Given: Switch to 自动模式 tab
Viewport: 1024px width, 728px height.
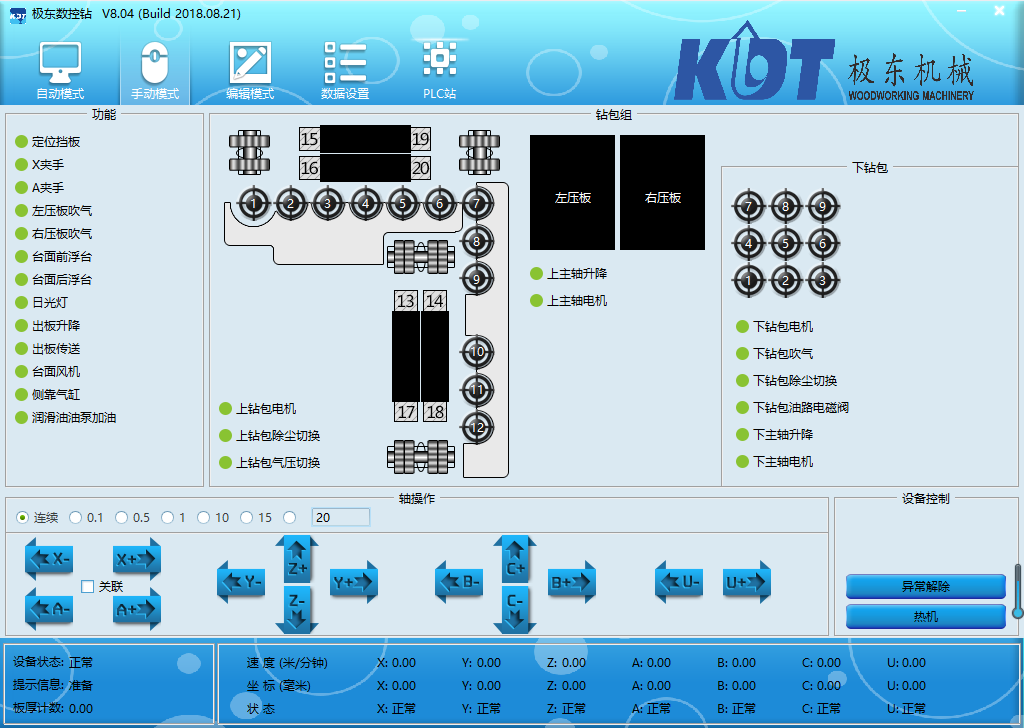Looking at the screenshot, I should tap(60, 71).
